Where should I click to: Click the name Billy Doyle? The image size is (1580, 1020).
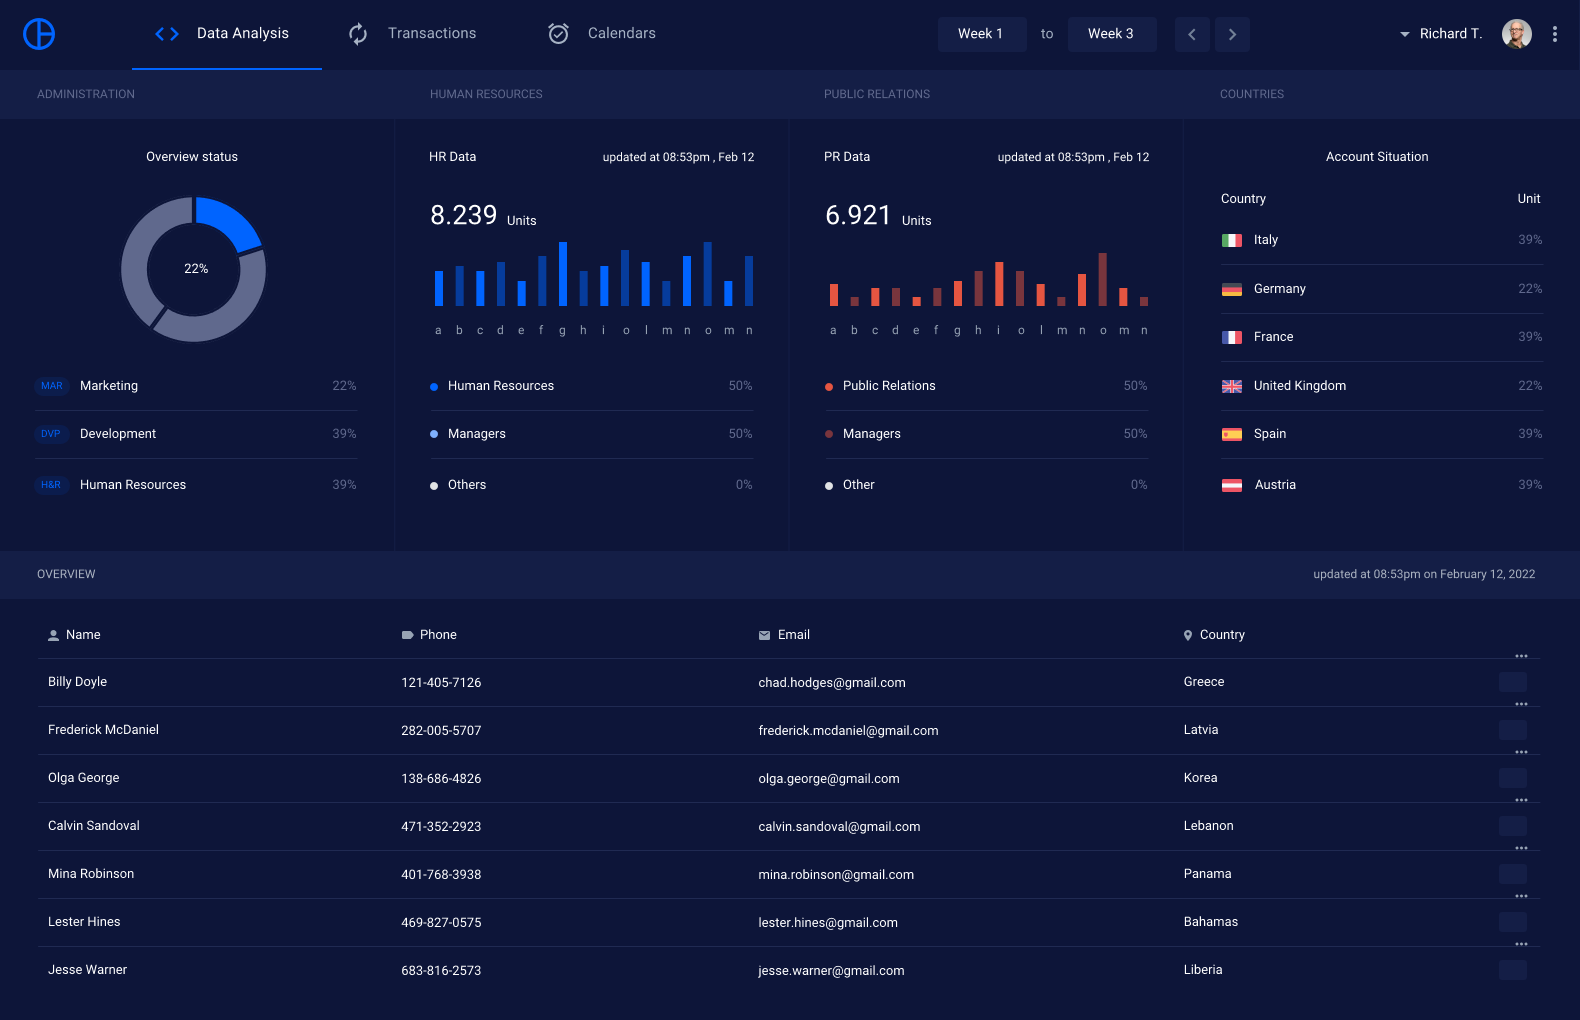77,682
